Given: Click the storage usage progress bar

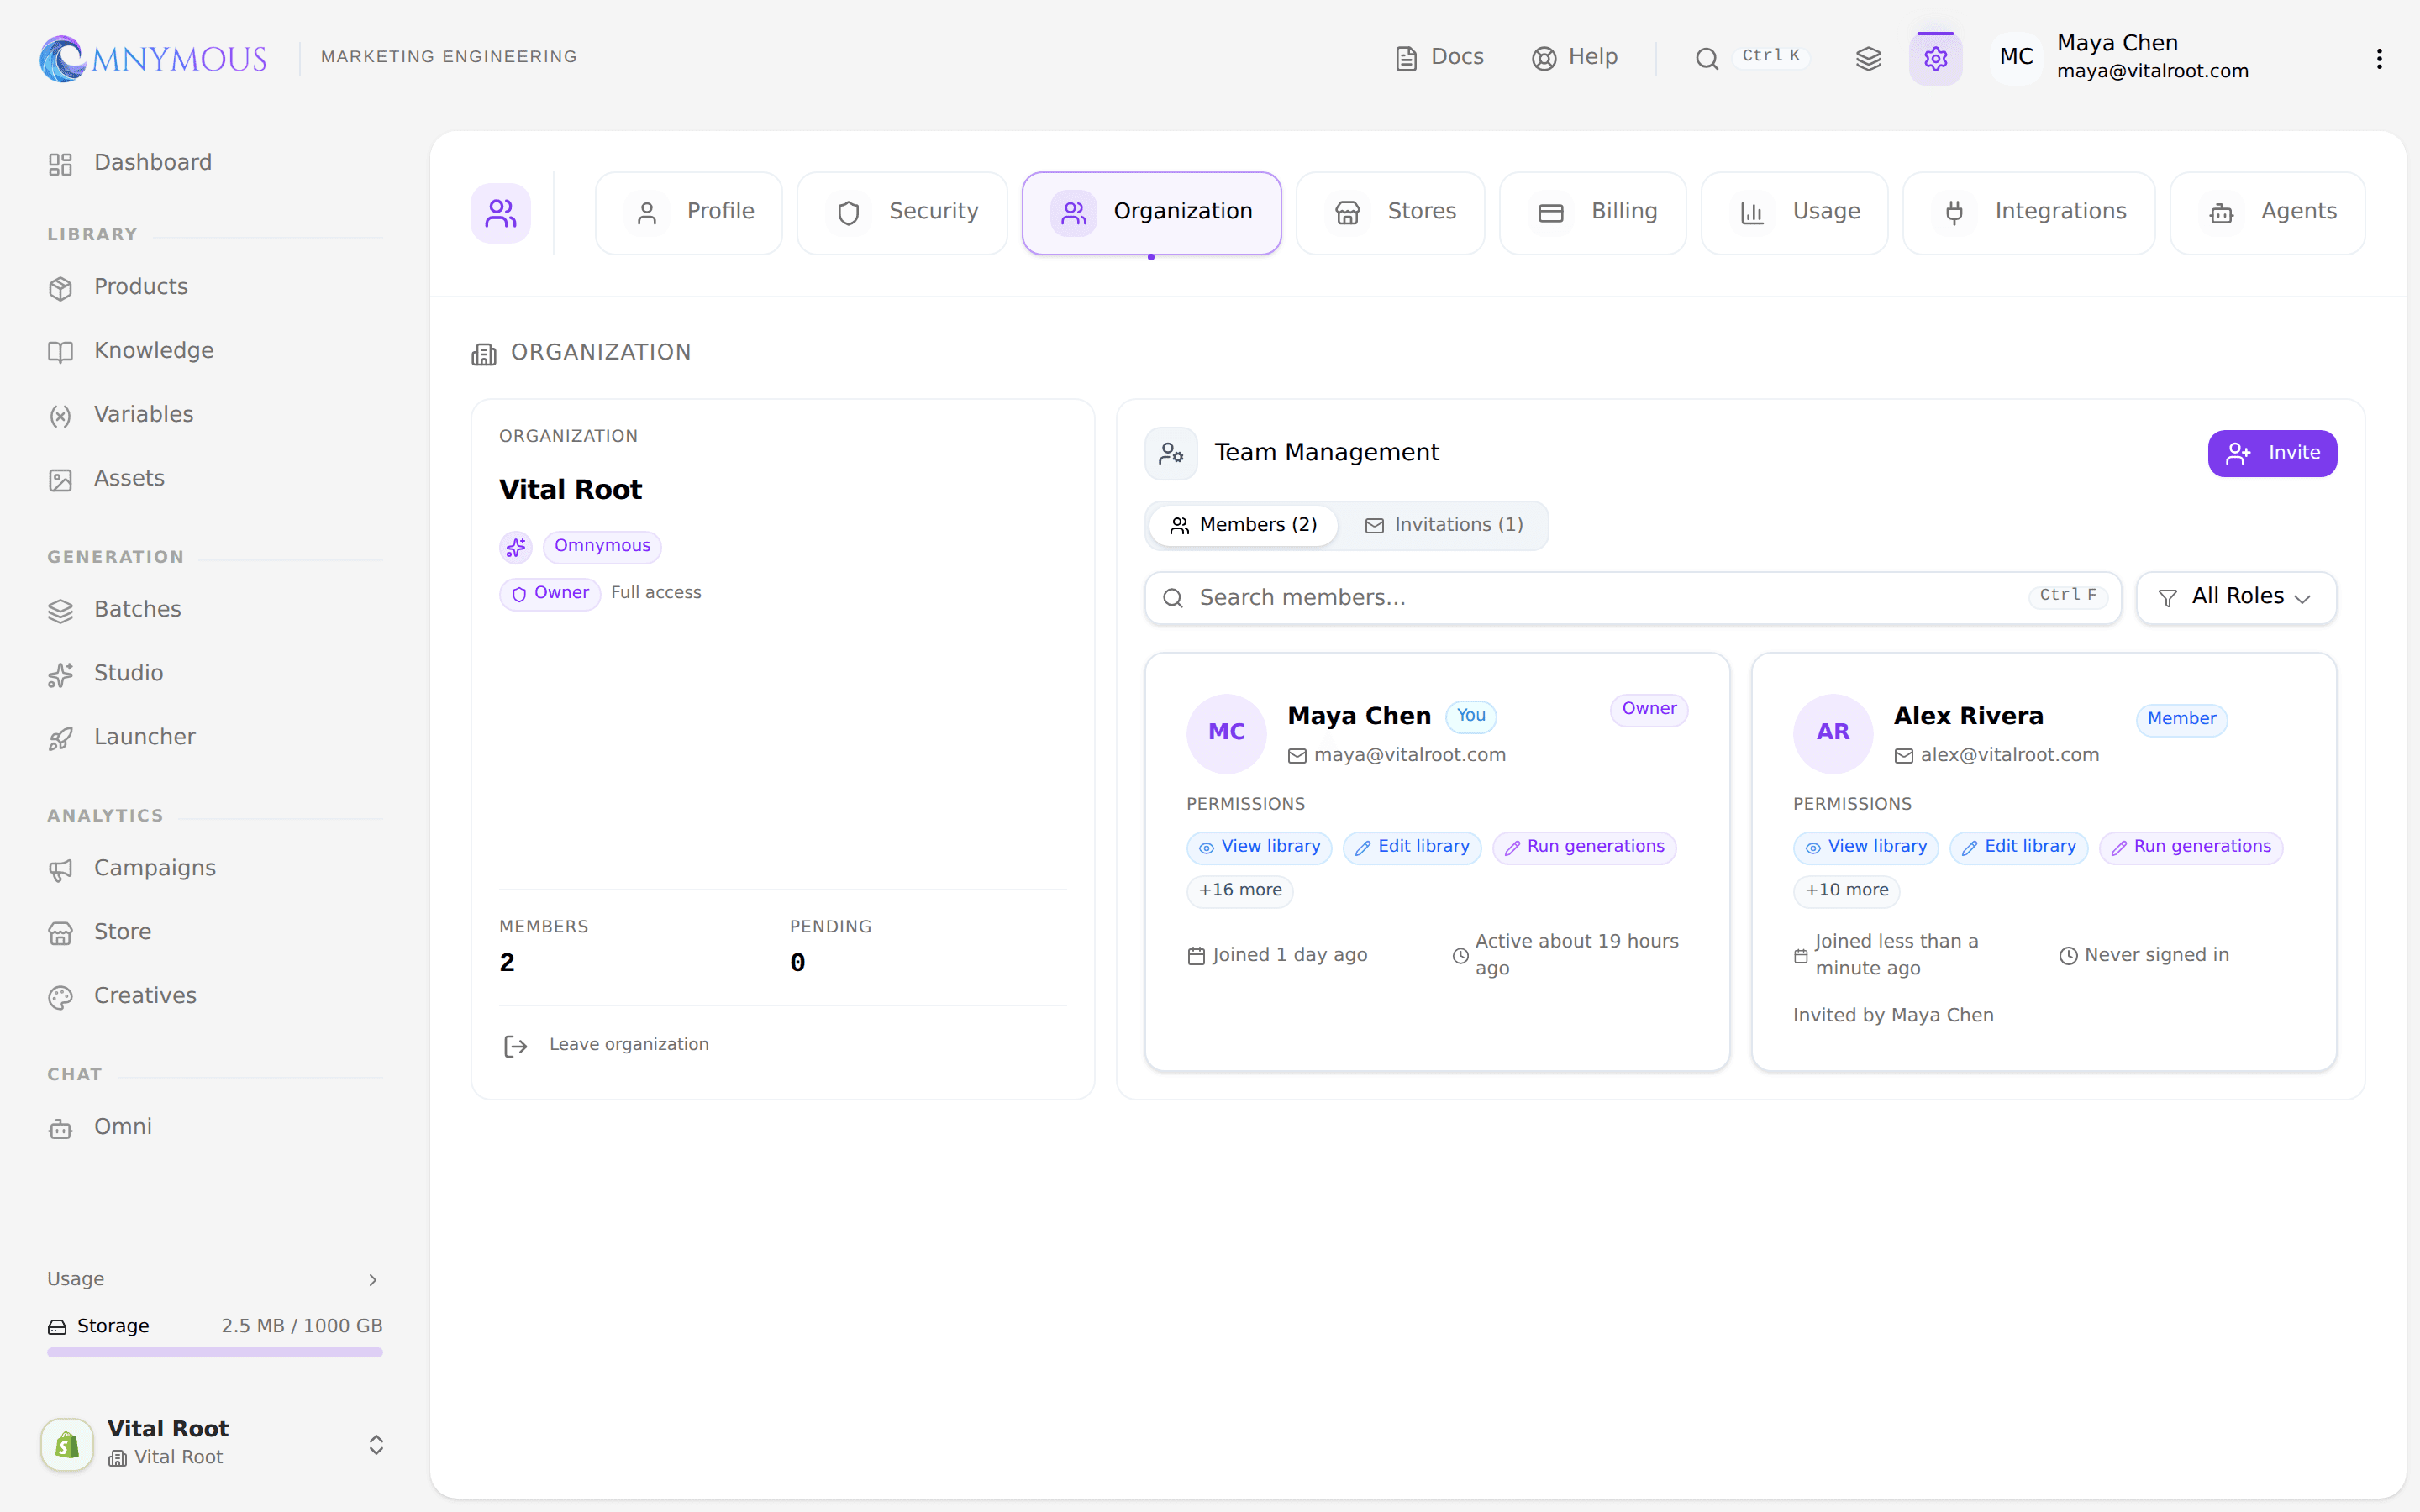Looking at the screenshot, I should click(215, 1352).
